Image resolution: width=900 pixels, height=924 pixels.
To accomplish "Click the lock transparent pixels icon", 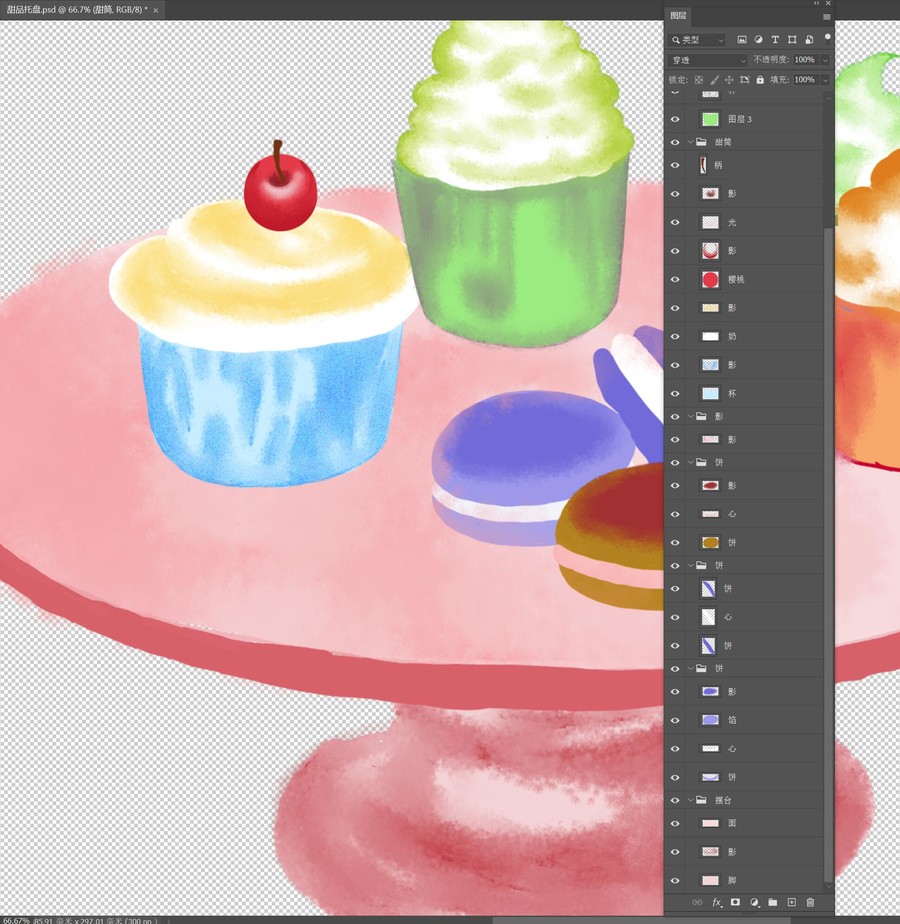I will click(698, 80).
